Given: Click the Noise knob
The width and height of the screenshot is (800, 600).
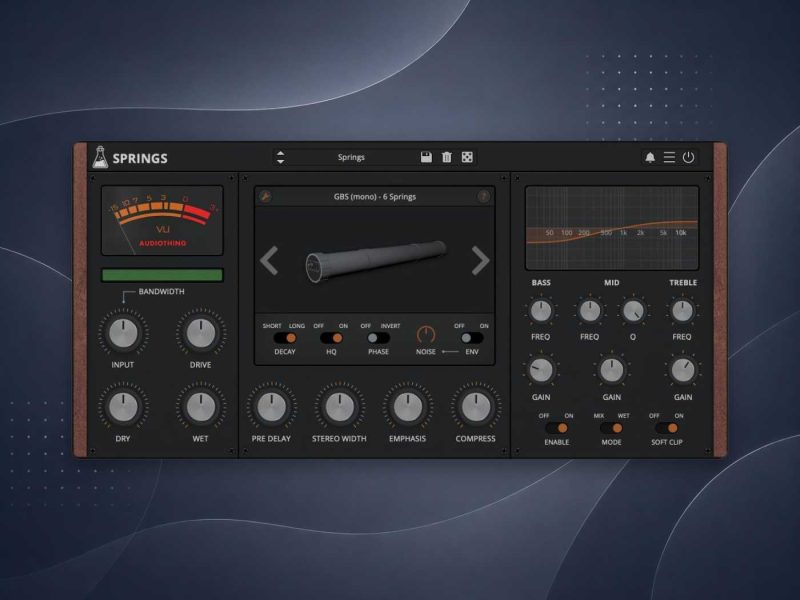Looking at the screenshot, I should coord(426,335).
